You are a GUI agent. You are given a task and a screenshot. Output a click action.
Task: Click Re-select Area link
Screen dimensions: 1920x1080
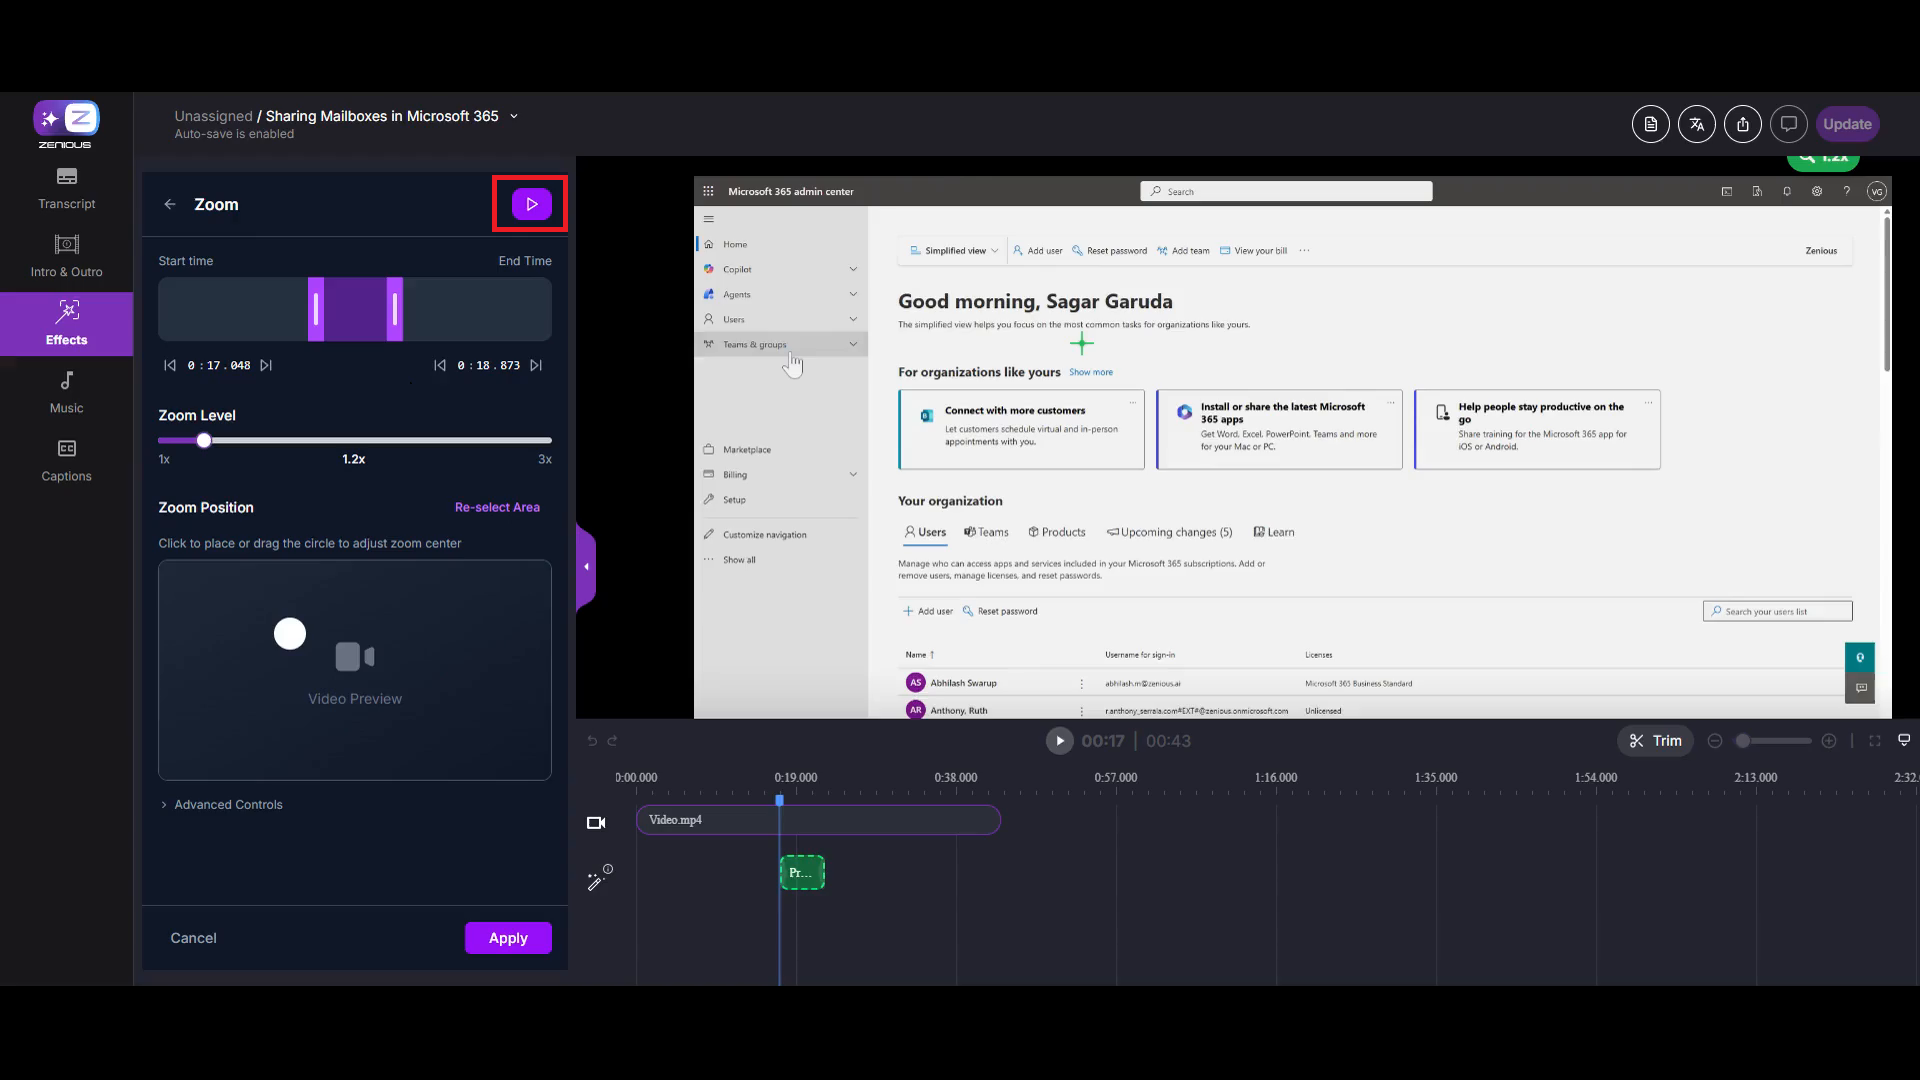[497, 507]
